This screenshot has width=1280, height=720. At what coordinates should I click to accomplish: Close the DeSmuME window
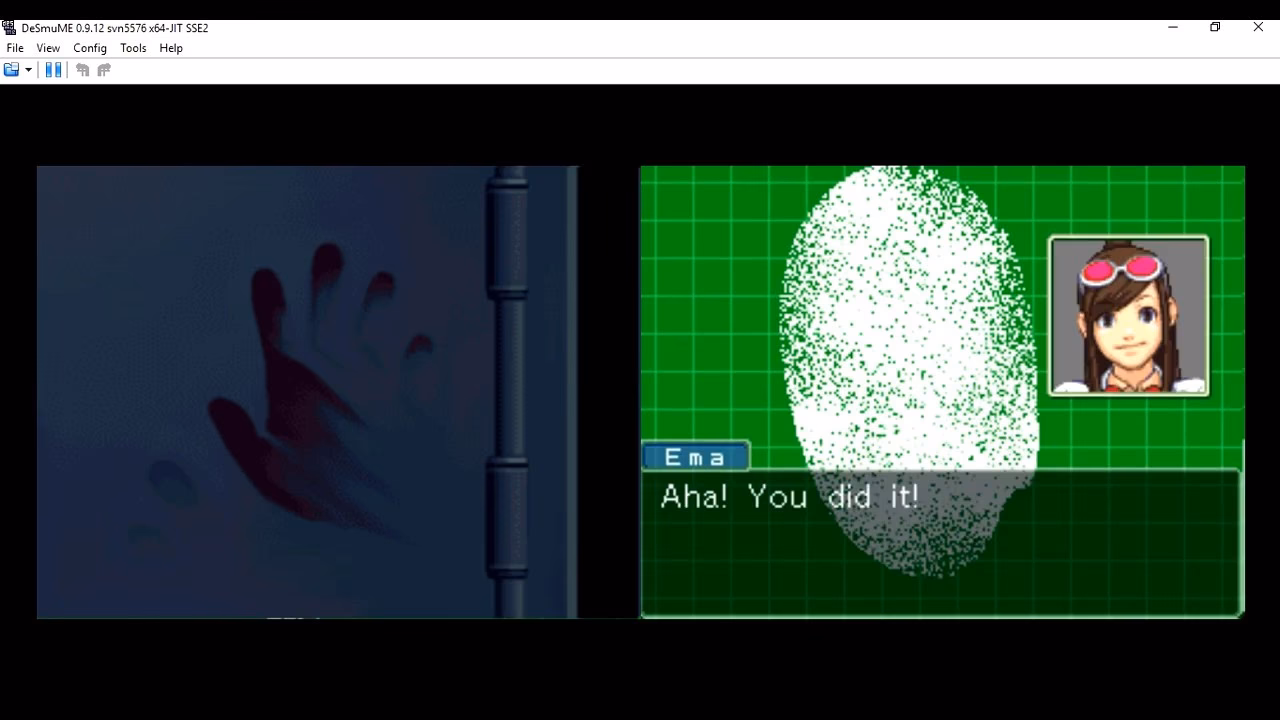tap(1258, 27)
